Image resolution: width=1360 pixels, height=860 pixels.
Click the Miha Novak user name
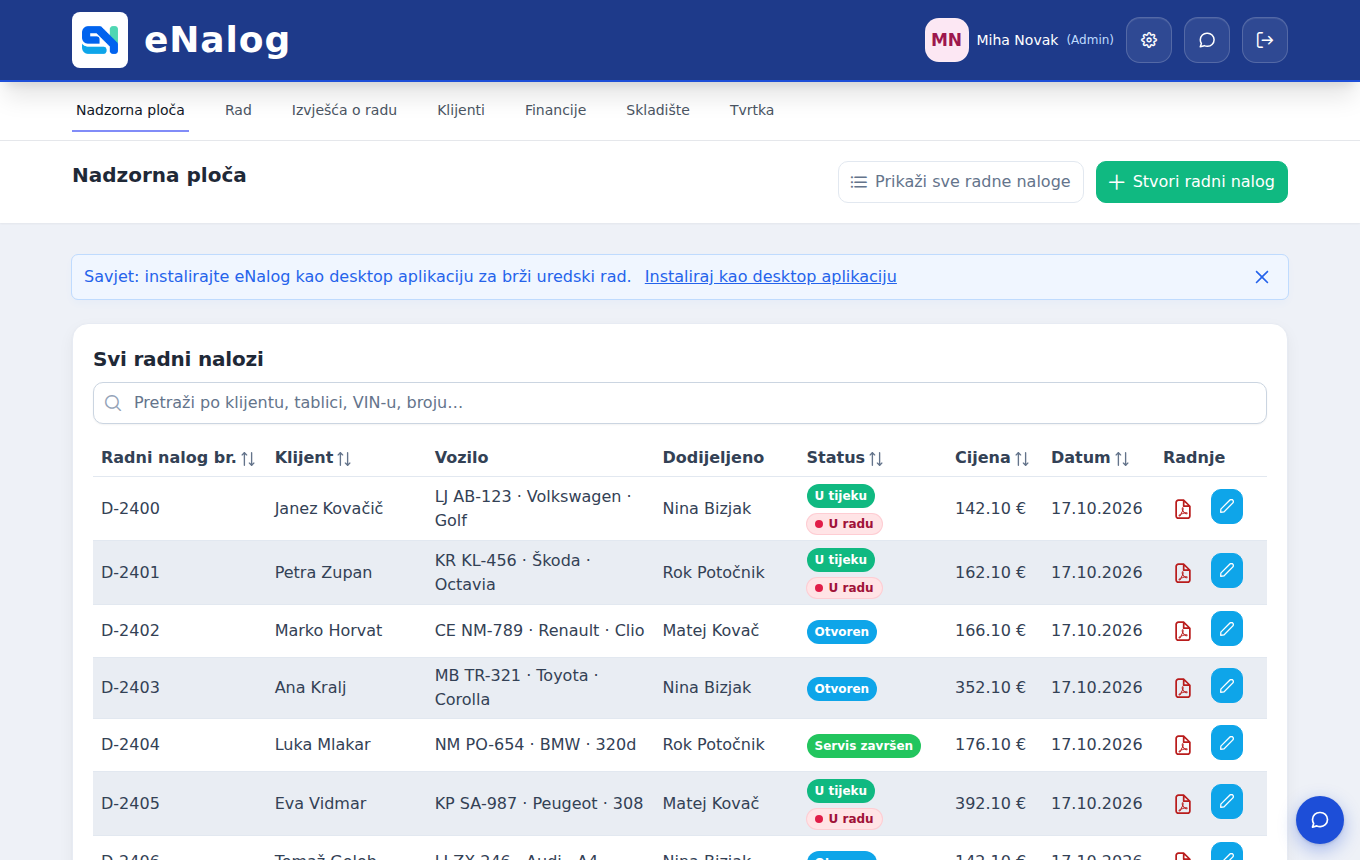click(1017, 40)
